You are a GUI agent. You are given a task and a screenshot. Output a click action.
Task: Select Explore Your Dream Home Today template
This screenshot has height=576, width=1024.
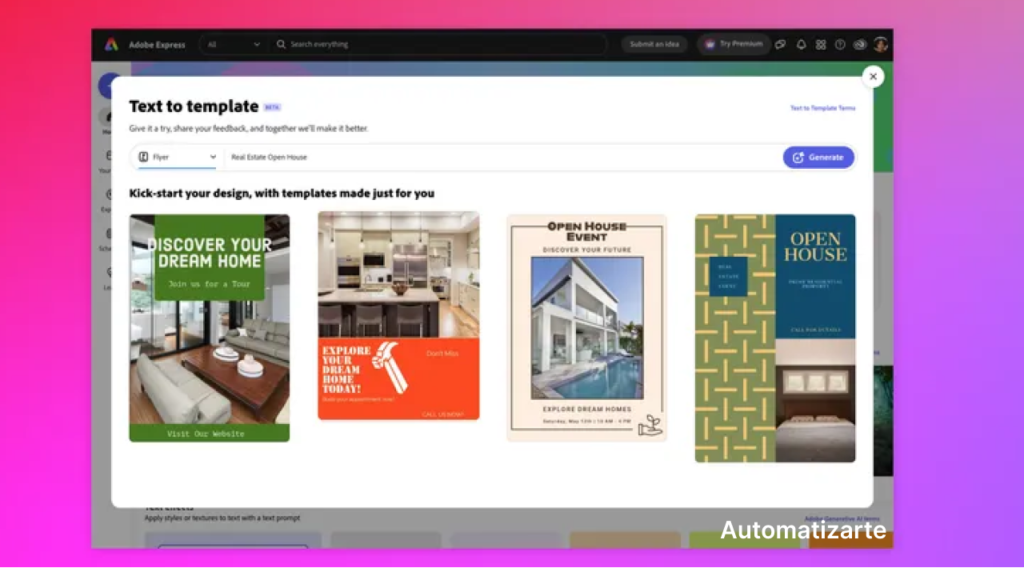398,315
